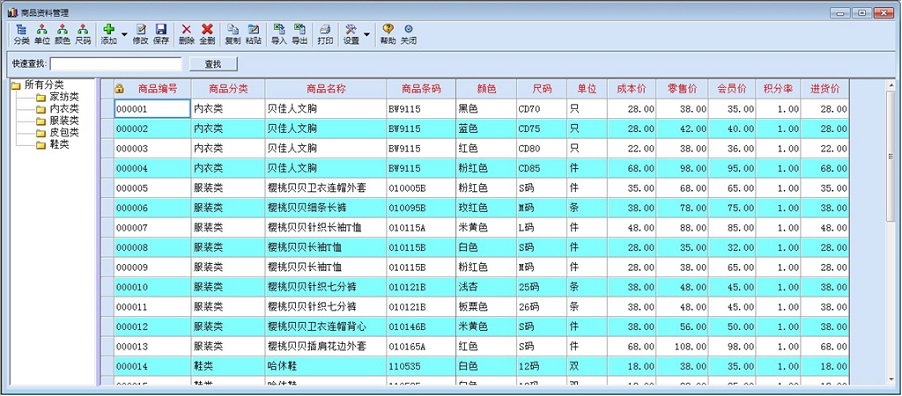This screenshot has height=396, width=902.
Task: Click the 打印 print toolbar icon
Action: pyautogui.click(x=325, y=35)
